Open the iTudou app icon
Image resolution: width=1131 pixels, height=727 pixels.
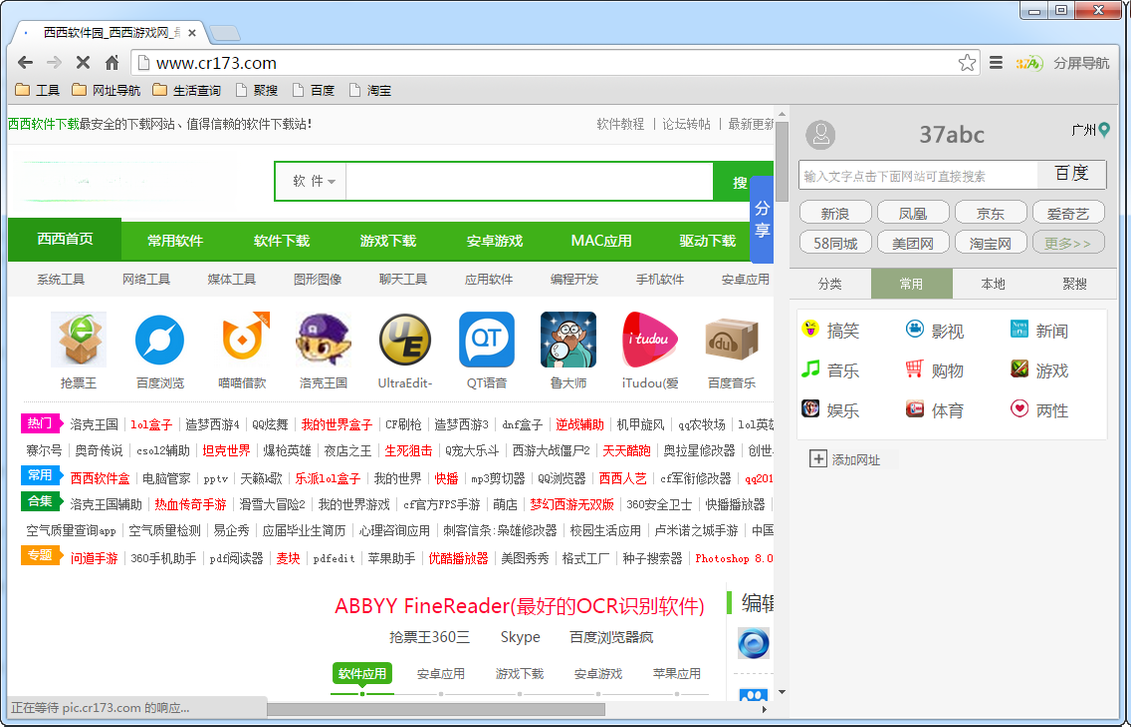pos(650,340)
